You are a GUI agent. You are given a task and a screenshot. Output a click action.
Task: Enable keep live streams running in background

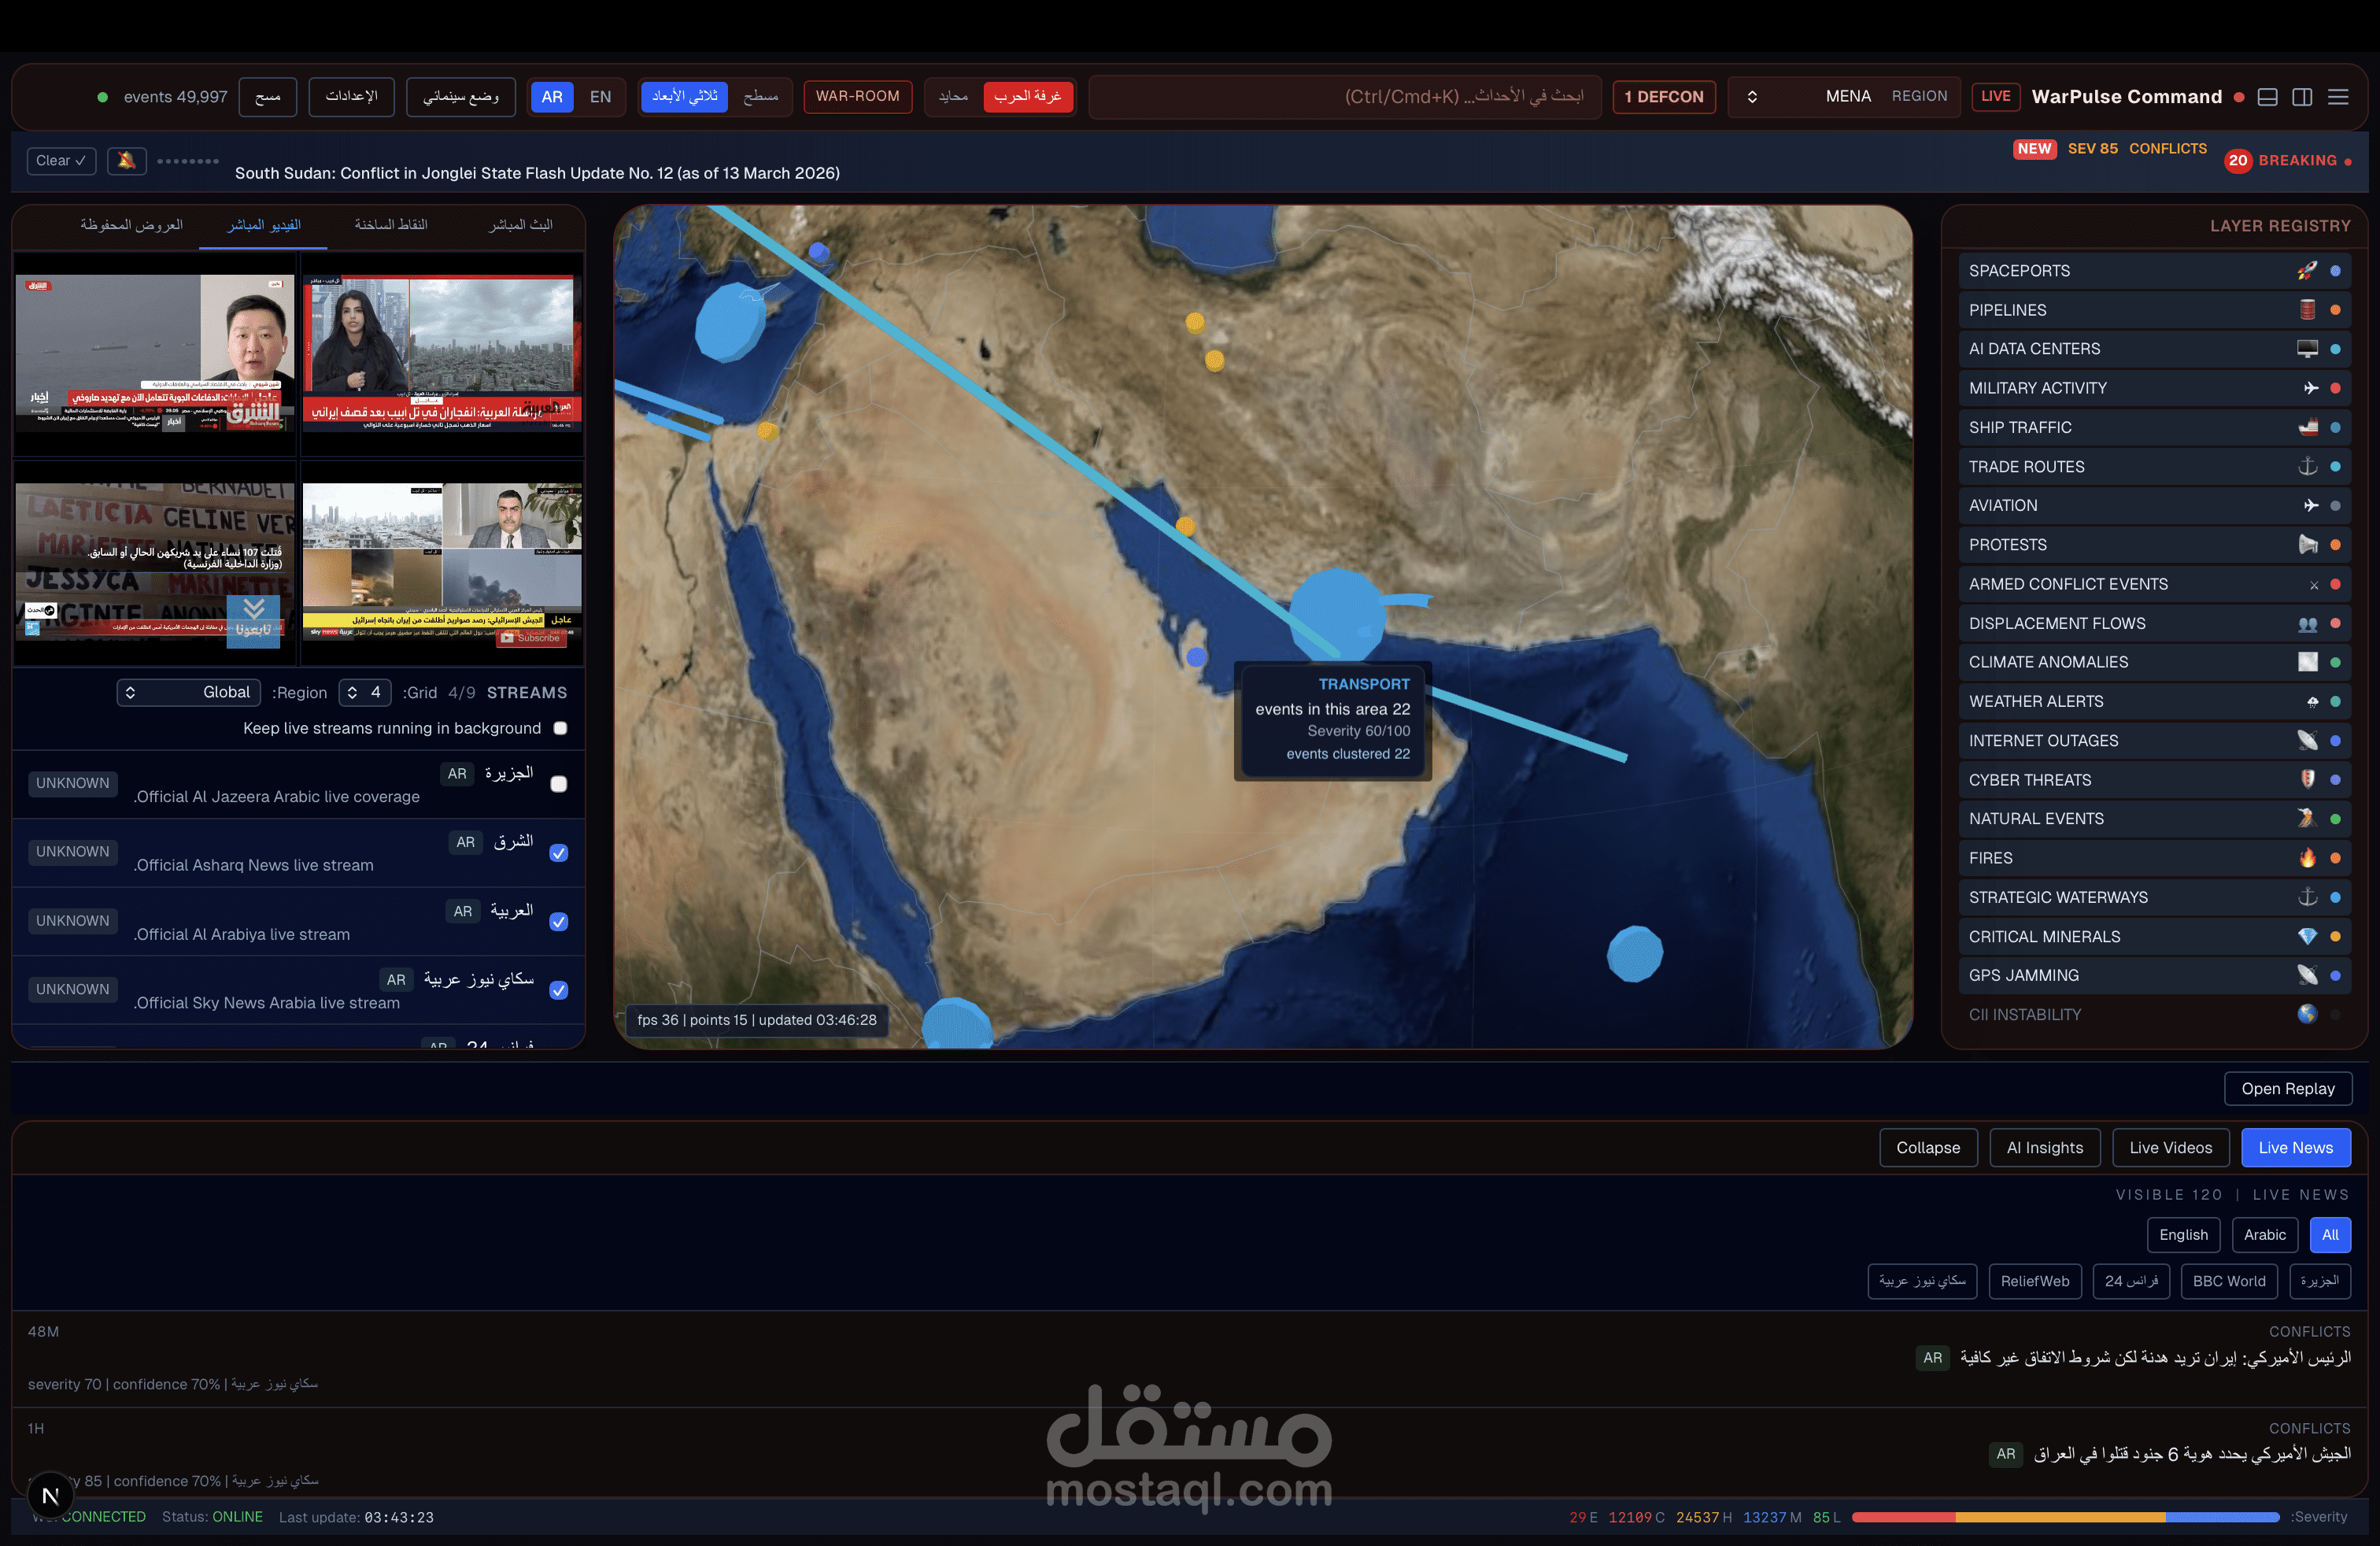pyautogui.click(x=560, y=728)
